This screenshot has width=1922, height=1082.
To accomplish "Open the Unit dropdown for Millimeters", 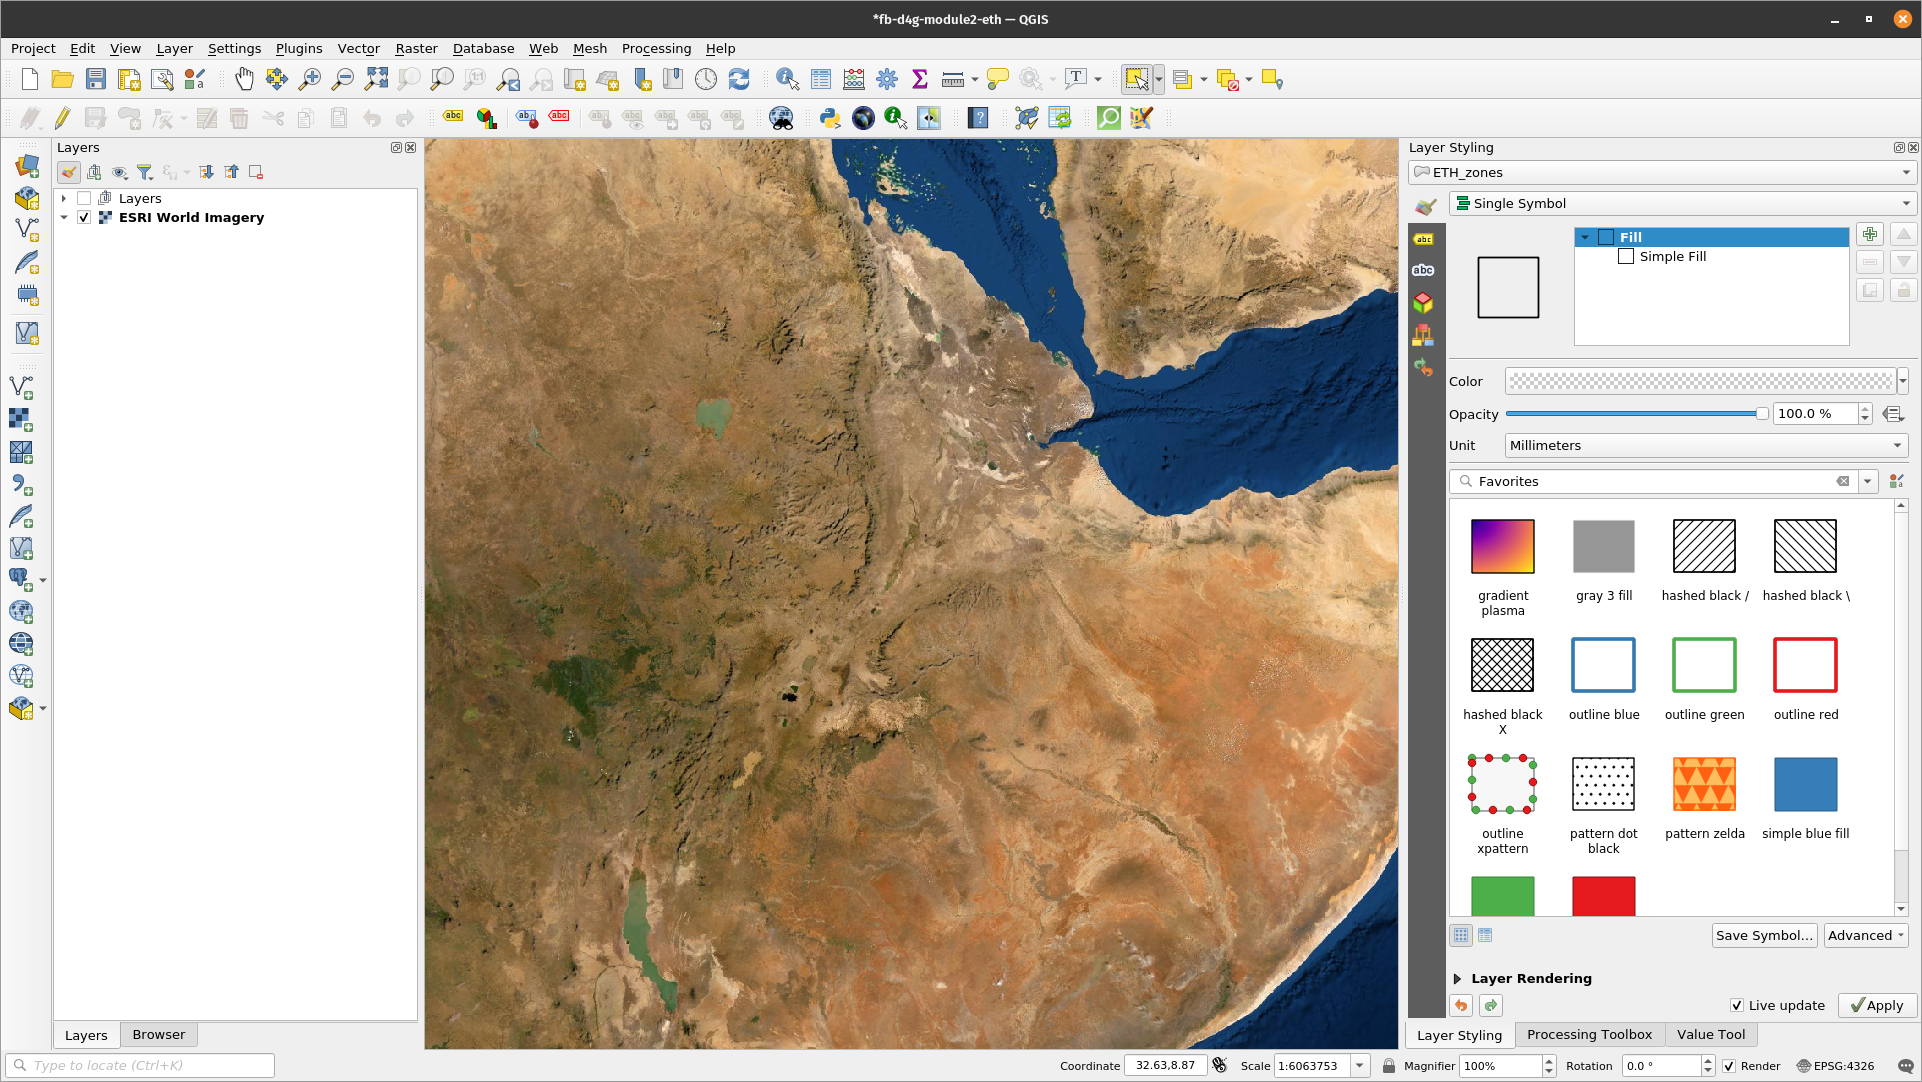I will [x=1703, y=445].
